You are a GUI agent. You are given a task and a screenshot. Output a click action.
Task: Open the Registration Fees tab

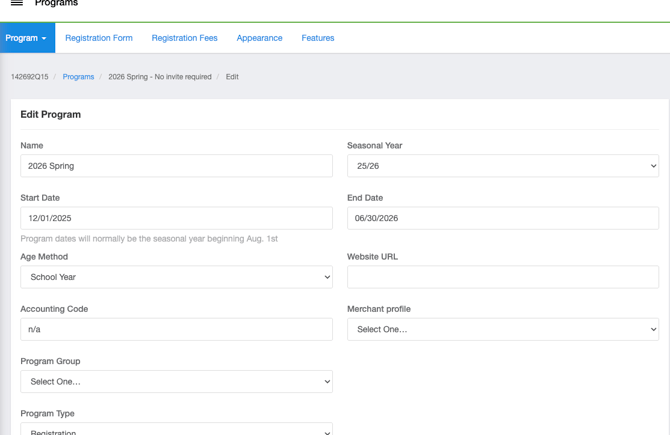[x=184, y=38]
